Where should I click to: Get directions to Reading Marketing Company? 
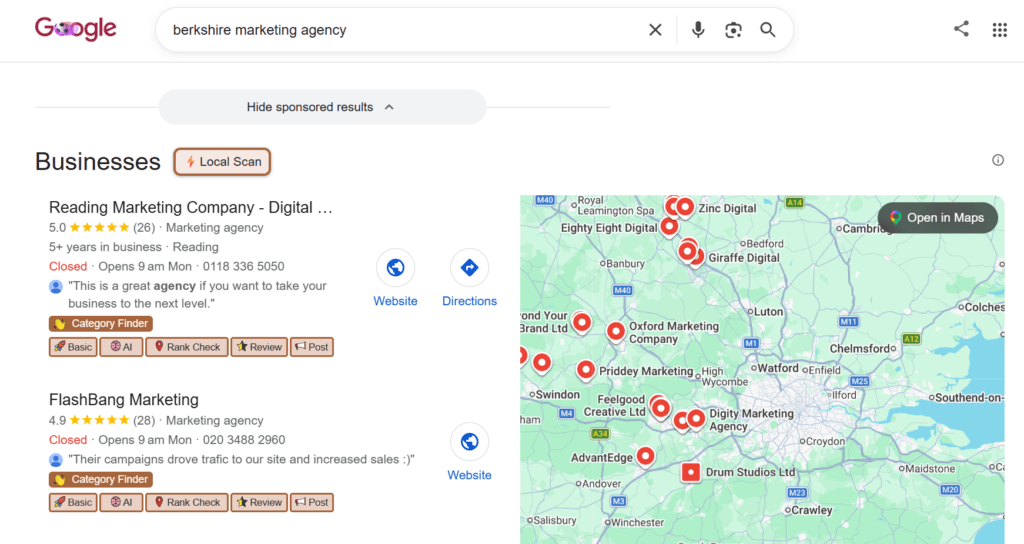[470, 268]
